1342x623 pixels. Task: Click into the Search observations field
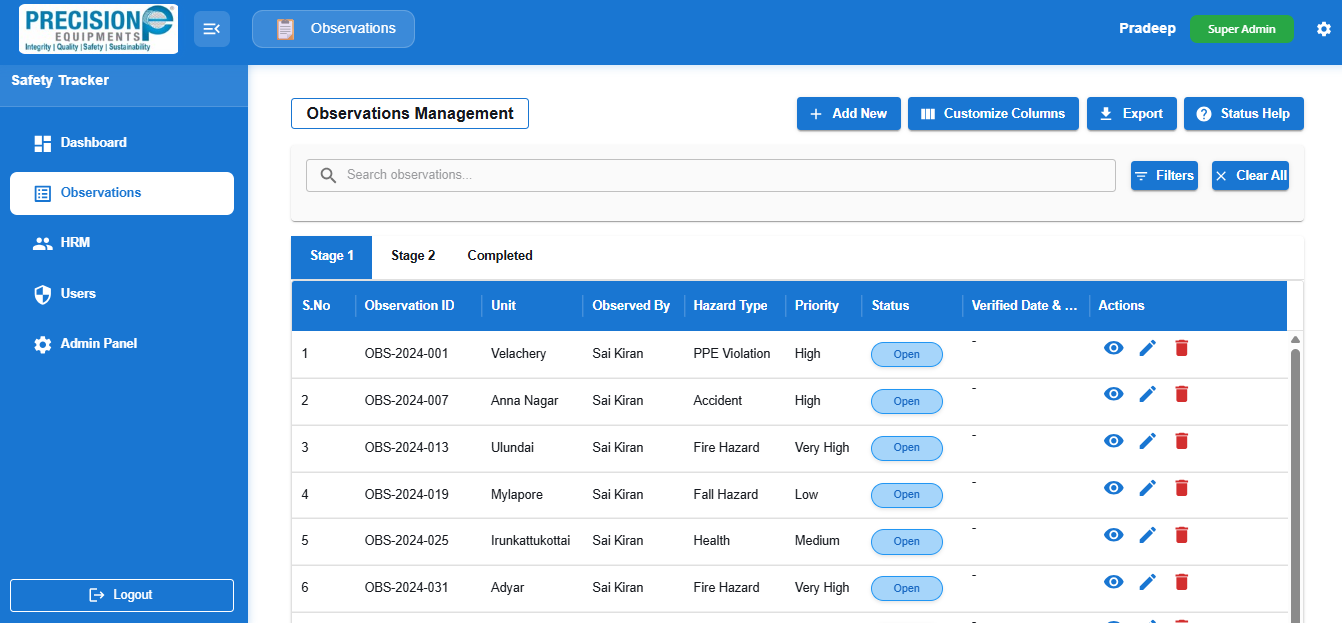tap(711, 175)
